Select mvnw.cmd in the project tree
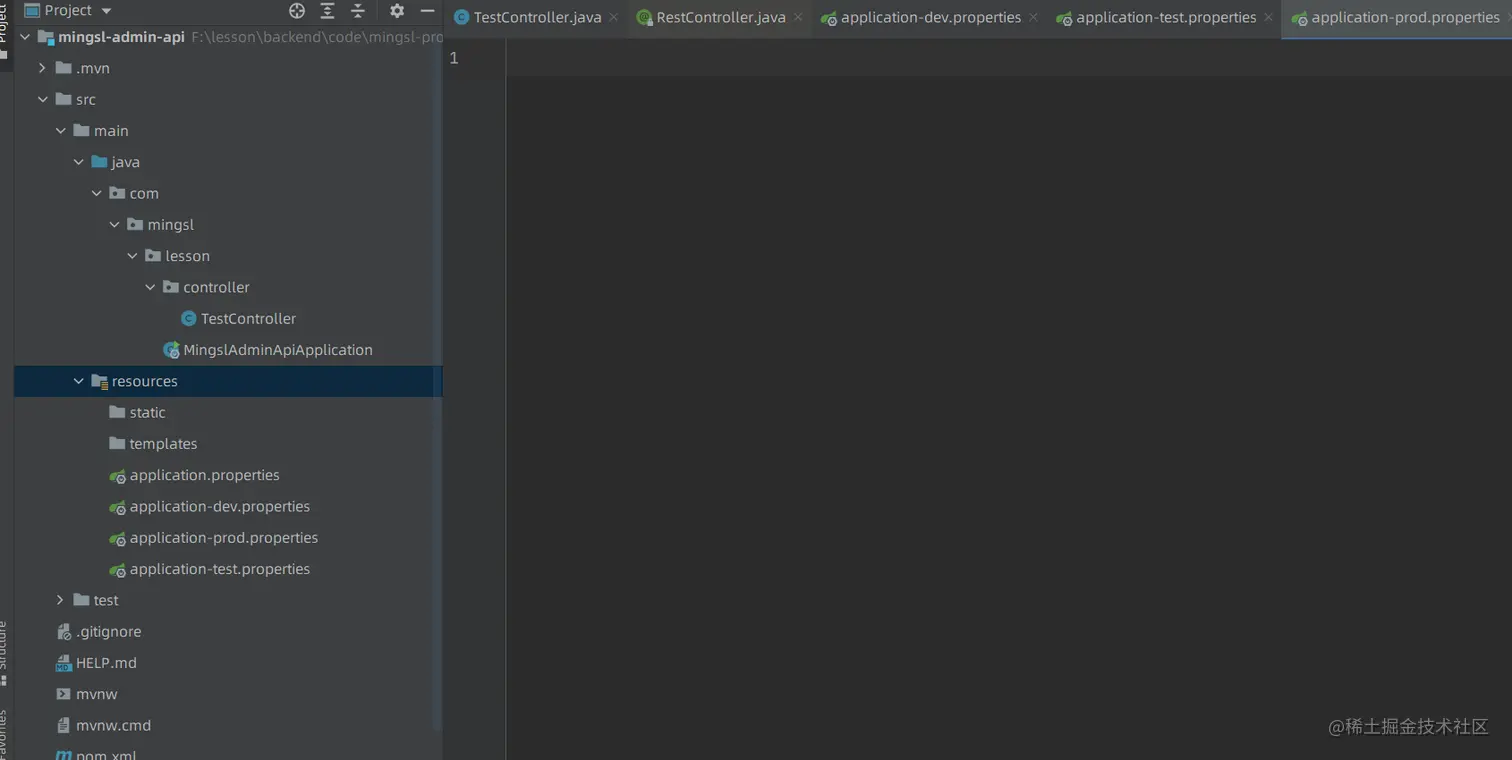Screen dimensions: 1512x760 [113, 726]
